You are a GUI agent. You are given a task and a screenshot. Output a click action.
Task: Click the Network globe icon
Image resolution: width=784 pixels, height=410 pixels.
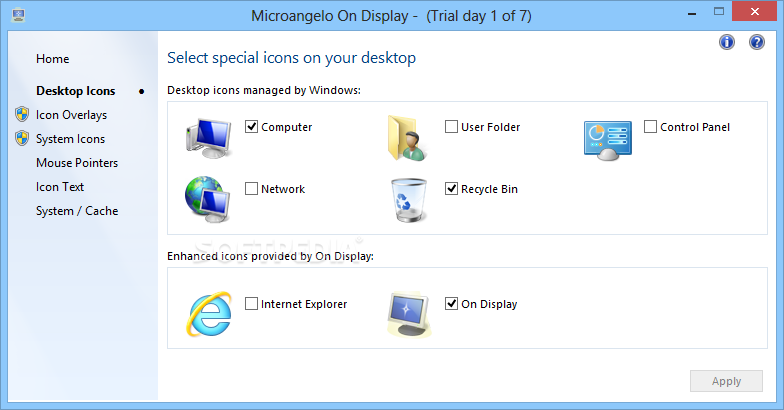(x=208, y=200)
